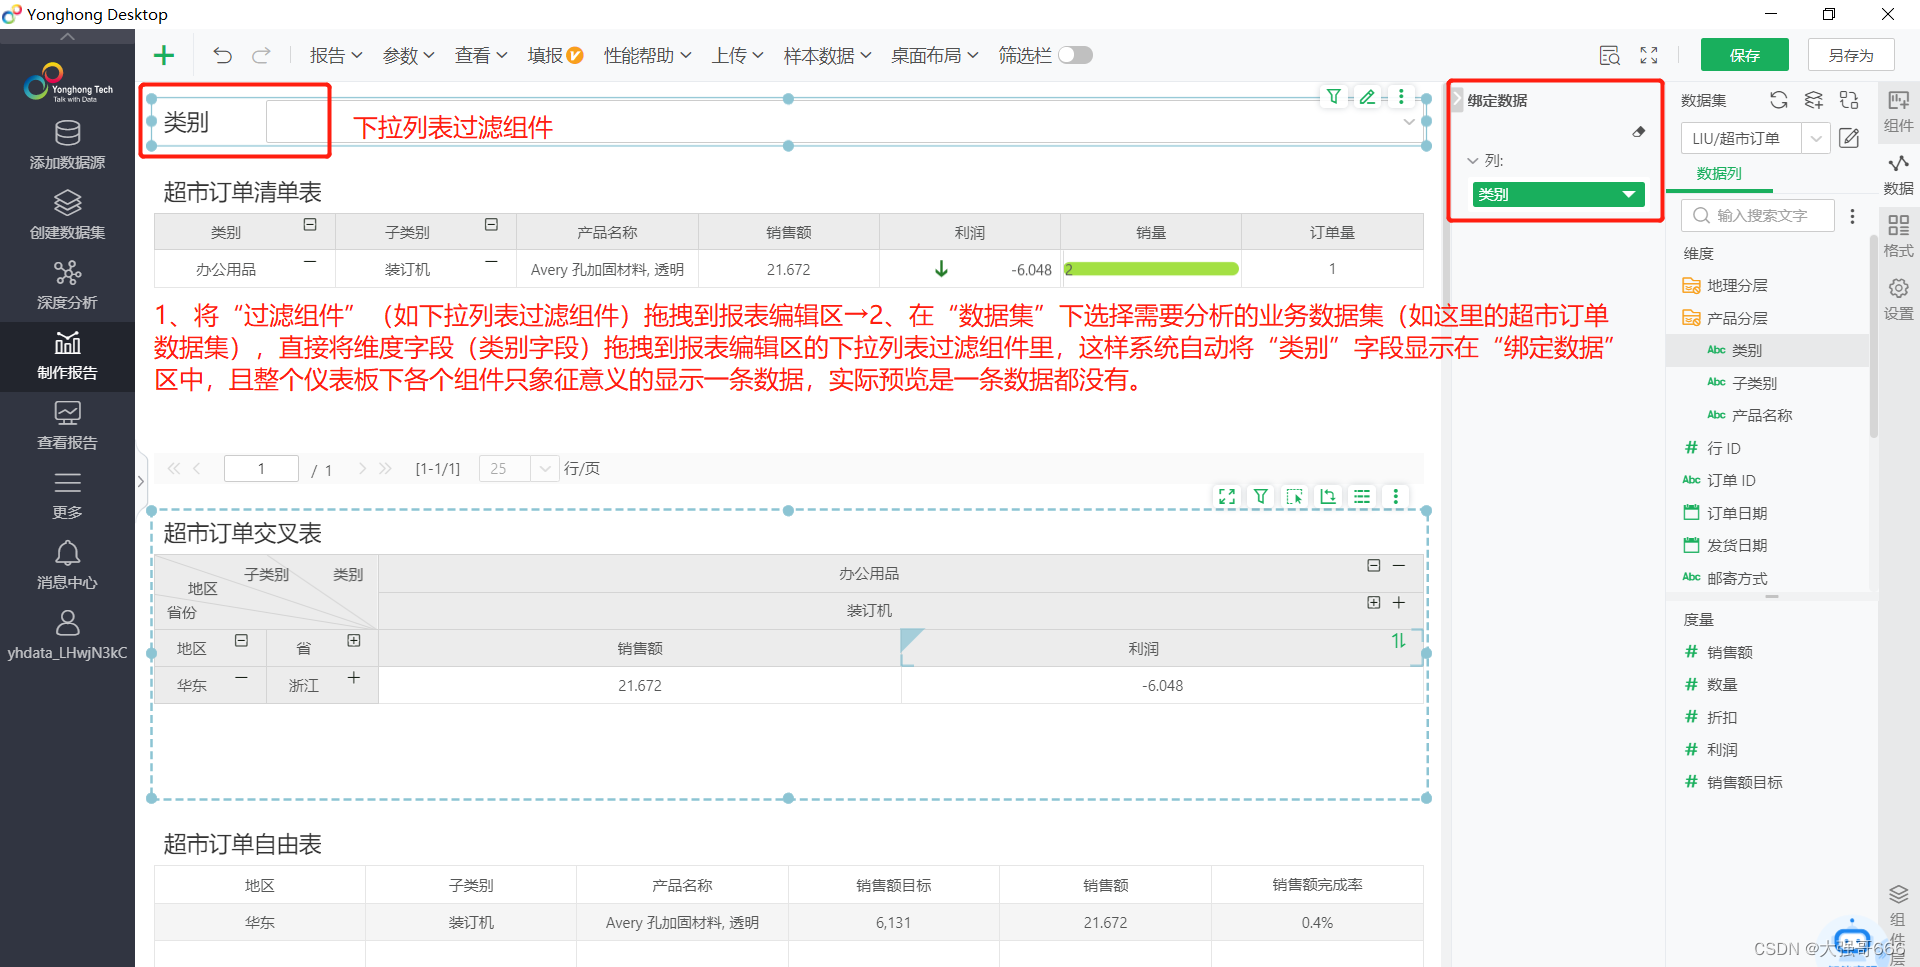The height and width of the screenshot is (967, 1920).
Task: Open crosstab more options menu
Action: (1396, 496)
